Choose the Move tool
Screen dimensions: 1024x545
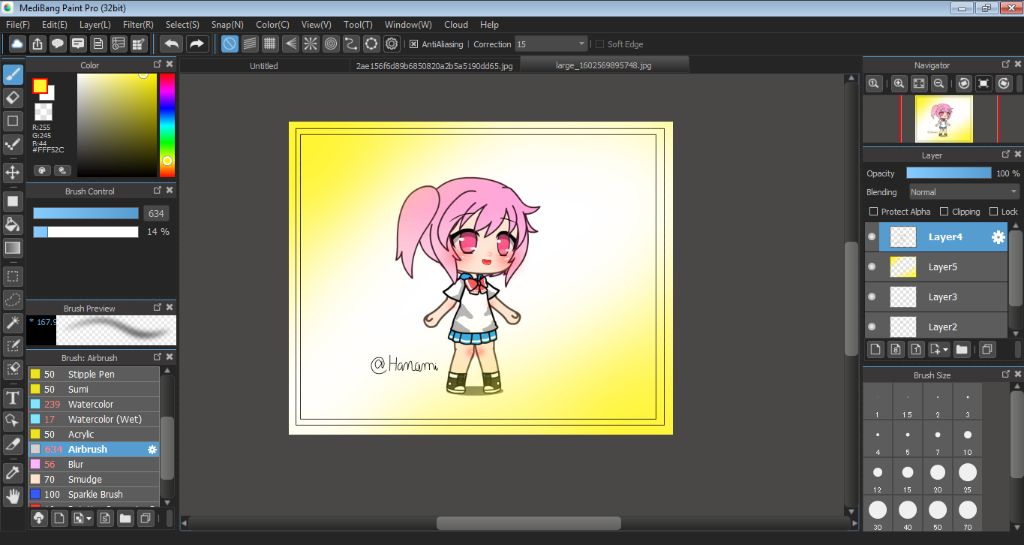pyautogui.click(x=12, y=172)
